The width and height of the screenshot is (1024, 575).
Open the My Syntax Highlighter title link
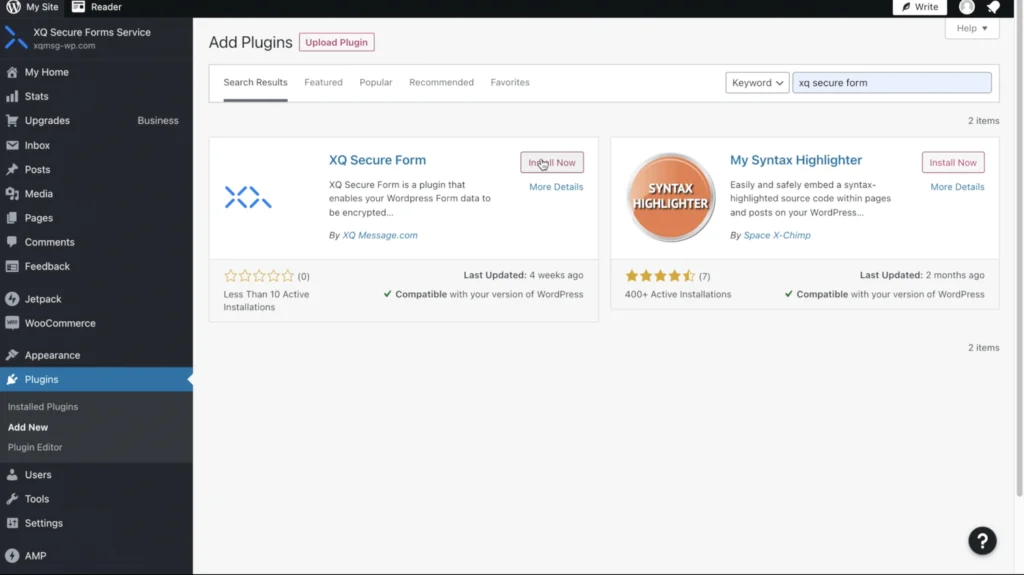(x=796, y=160)
